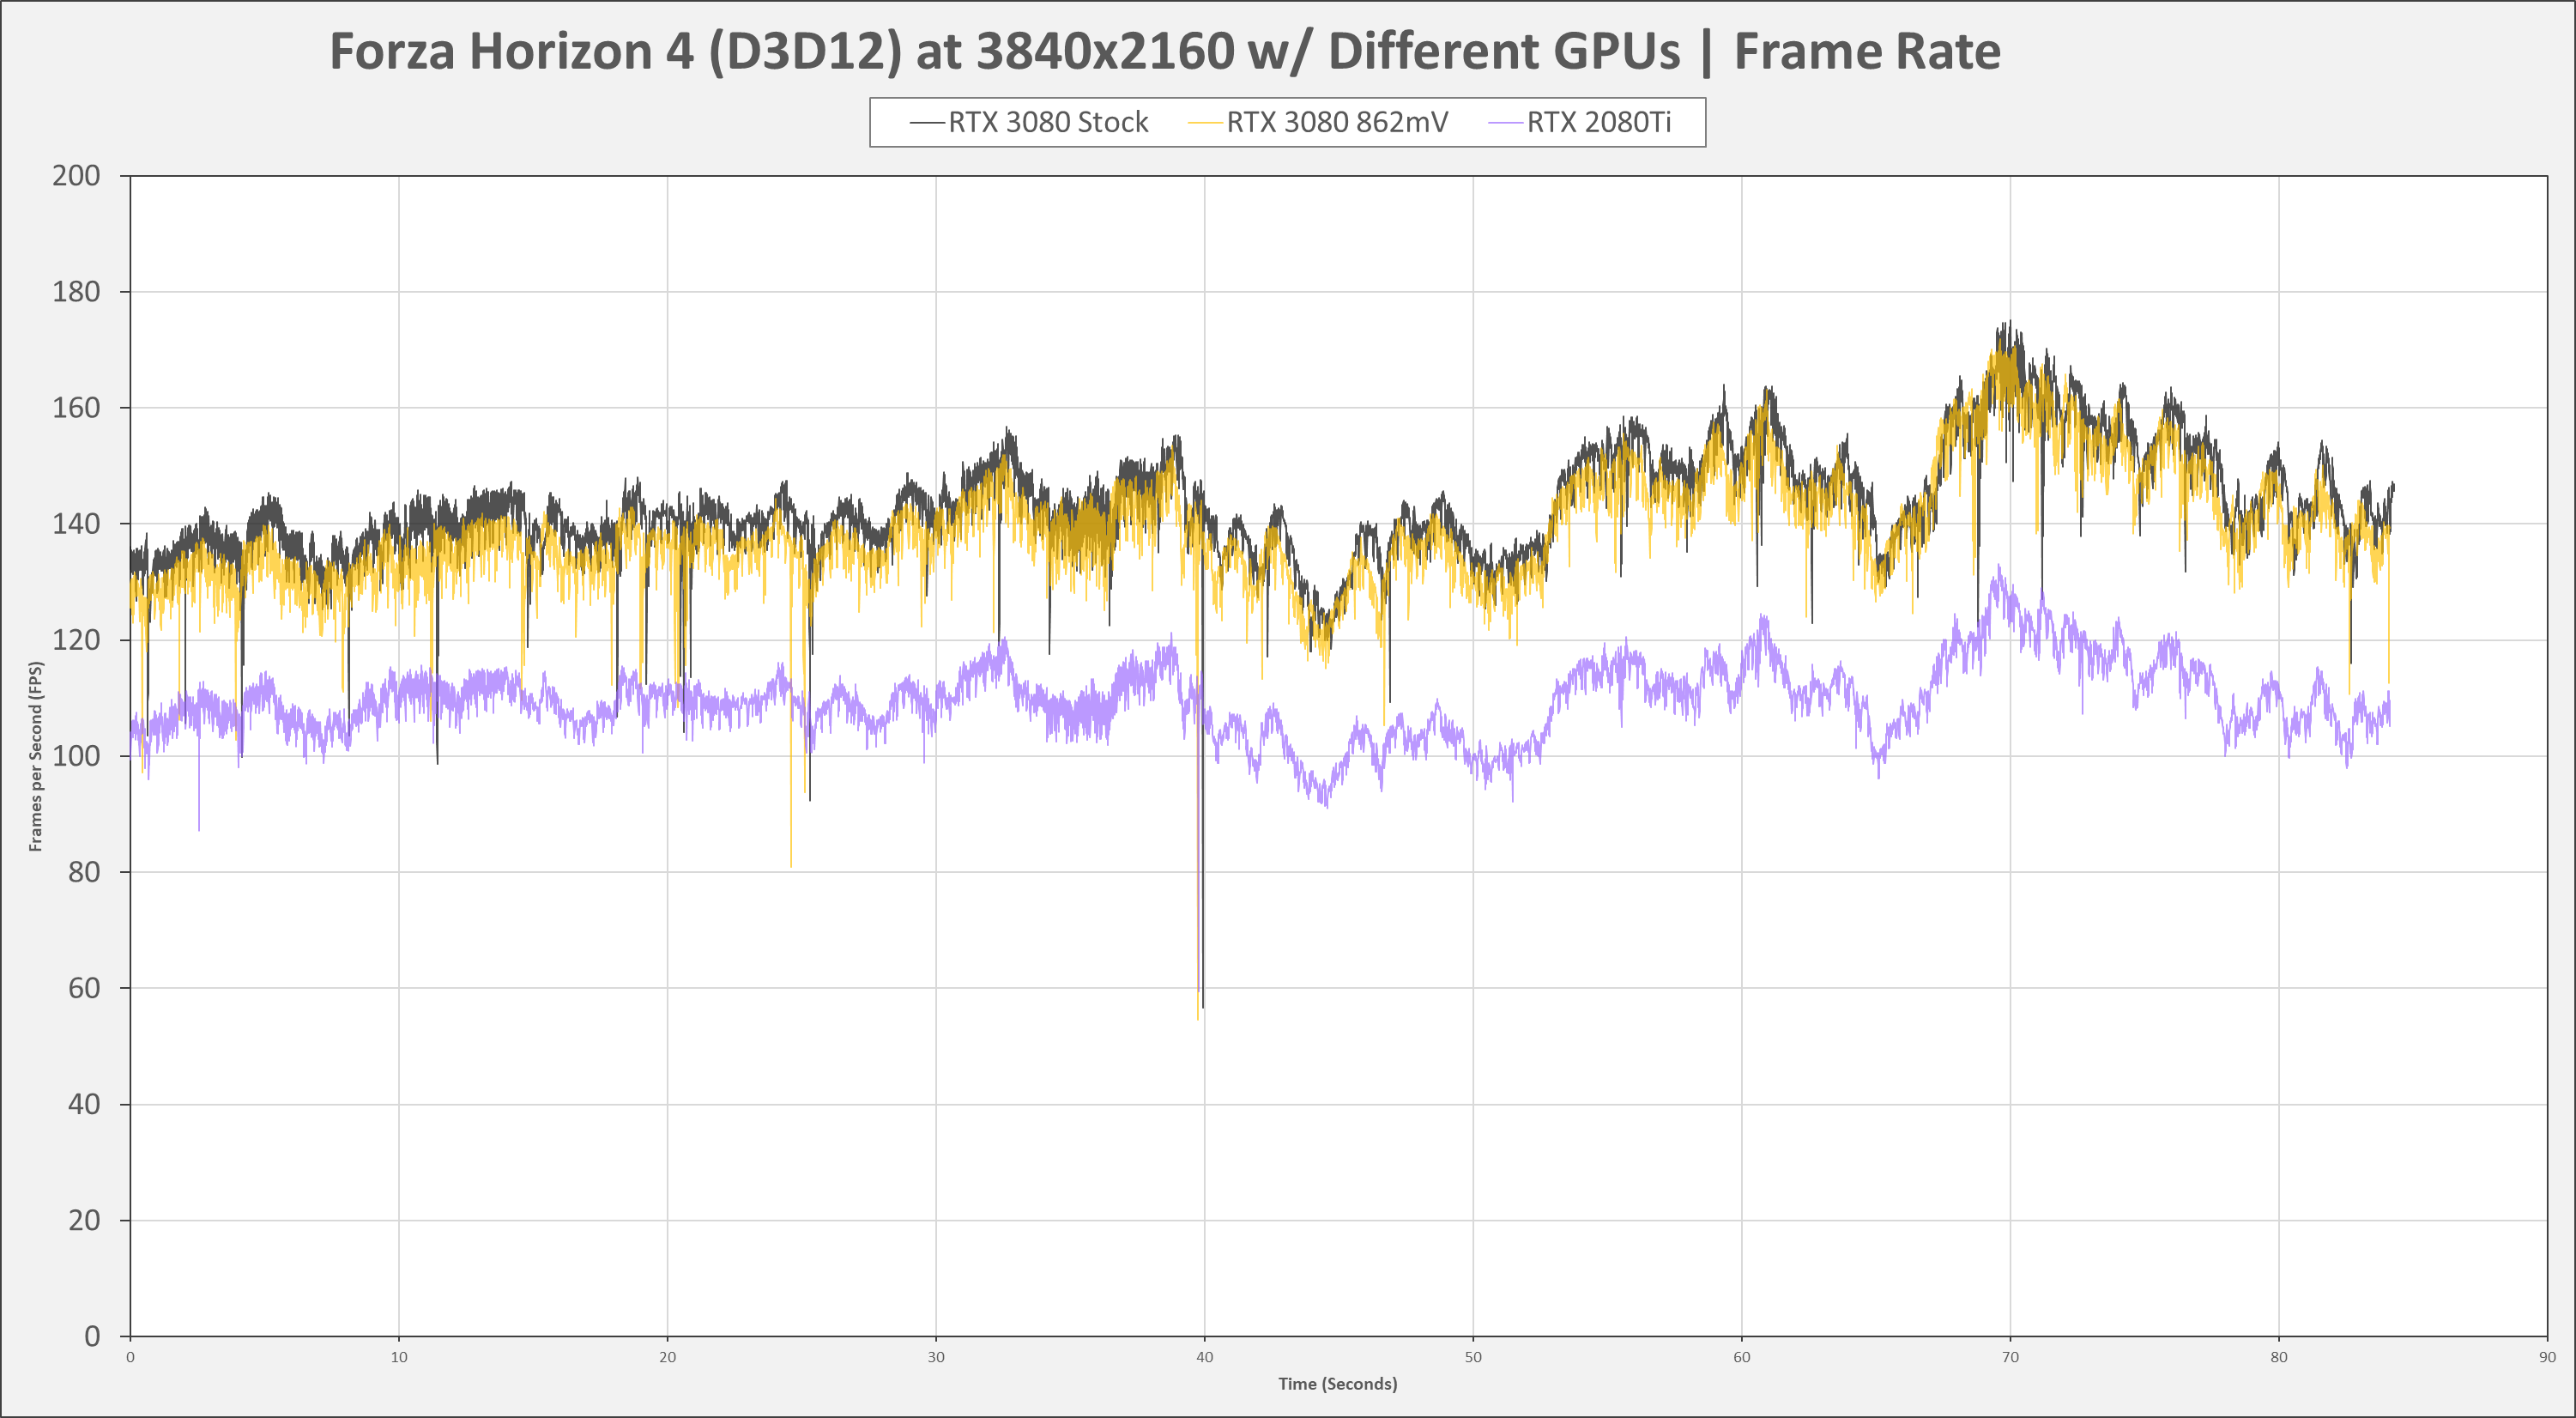Screen dimensions: 2576x1418
Task: Click the 40 label on time axis
Action: [1204, 1357]
